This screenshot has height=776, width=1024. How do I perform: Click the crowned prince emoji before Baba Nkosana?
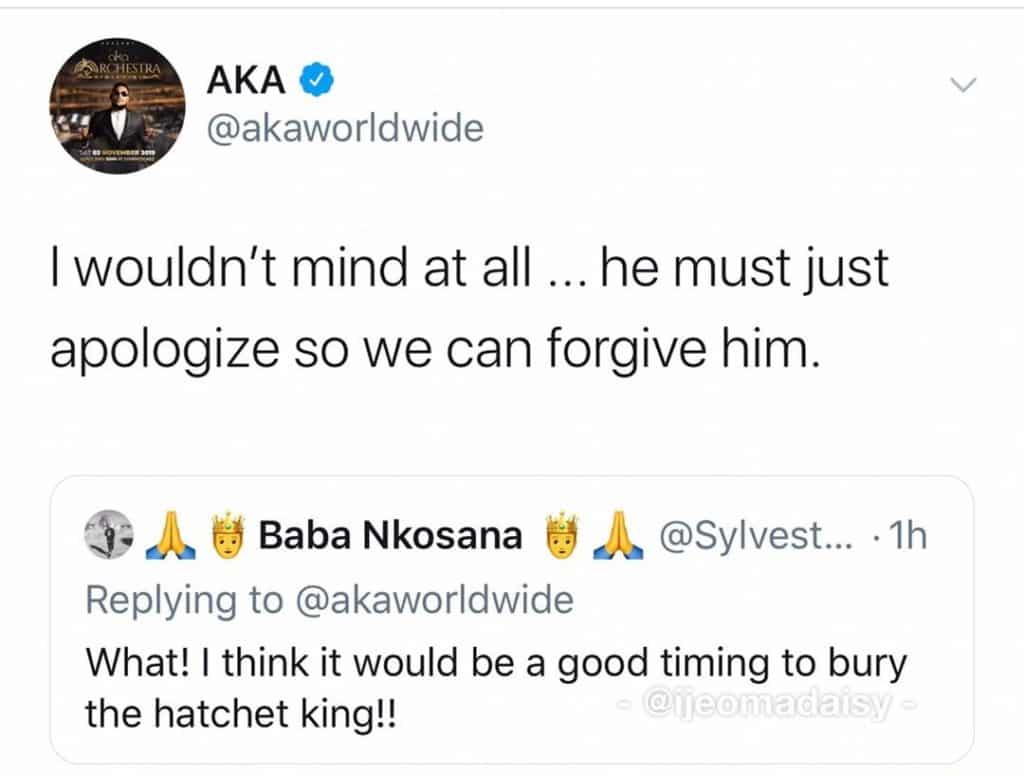tap(227, 535)
